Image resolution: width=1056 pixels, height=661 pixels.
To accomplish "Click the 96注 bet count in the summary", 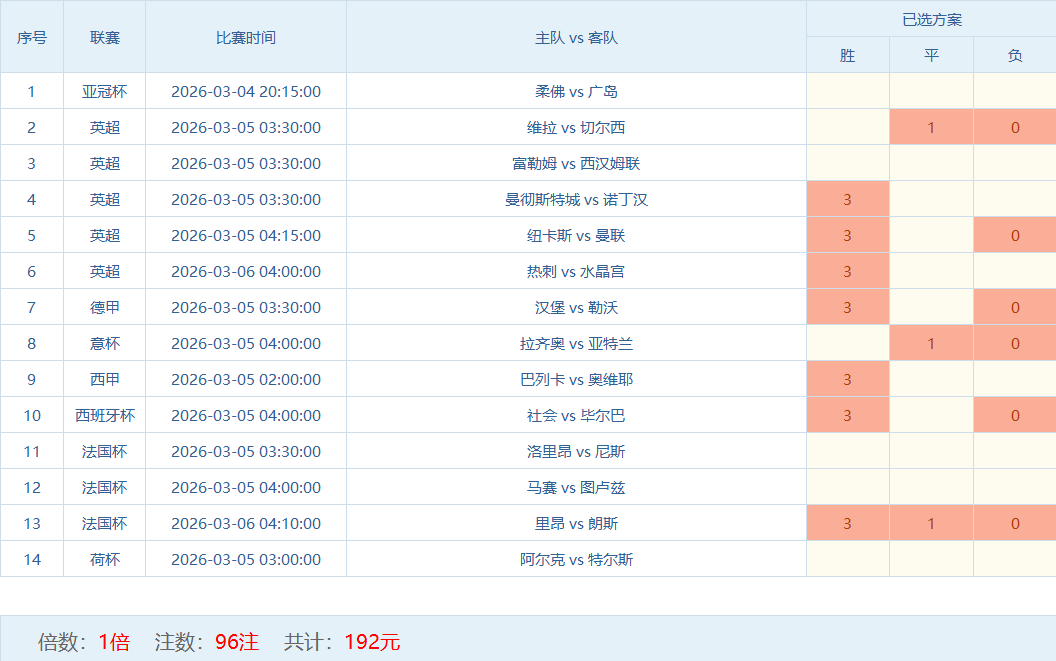I will pos(236,642).
